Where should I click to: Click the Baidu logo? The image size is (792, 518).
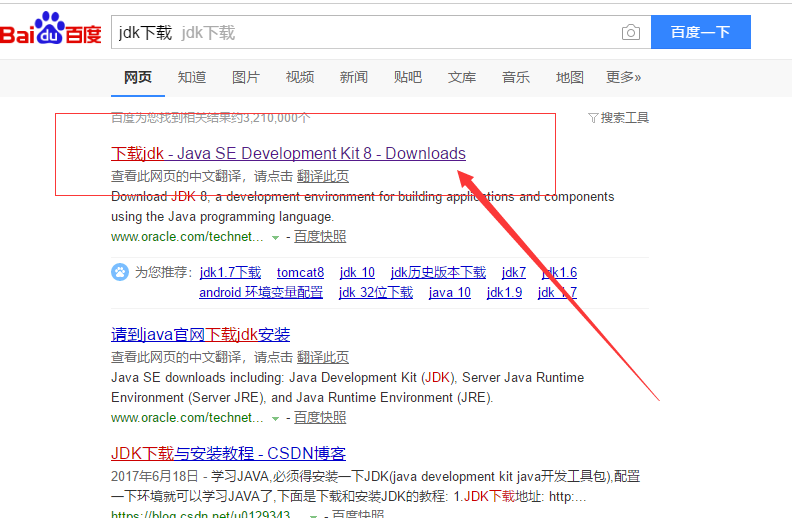51,29
